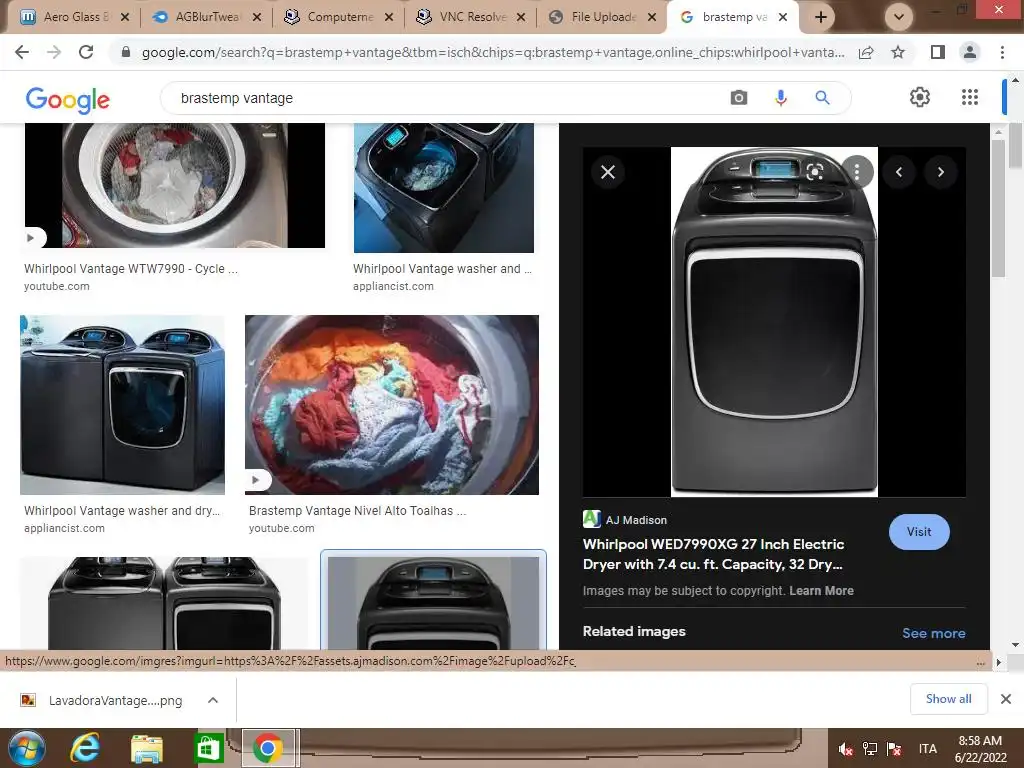Open Brastemp Vantage Nivel Alto Toalhas thumbnail
The image size is (1024, 768).
(x=392, y=405)
